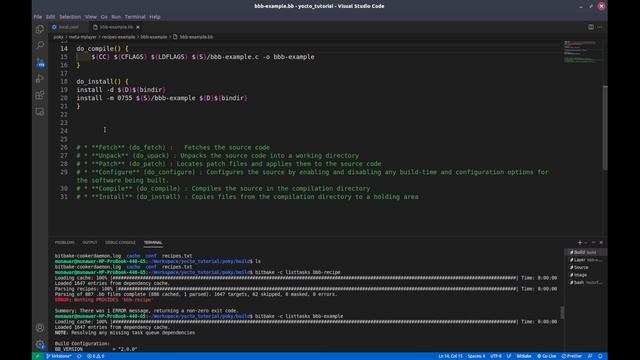Open the Run and Debug view
Viewport: 640px width, 360px height.
coord(40,79)
